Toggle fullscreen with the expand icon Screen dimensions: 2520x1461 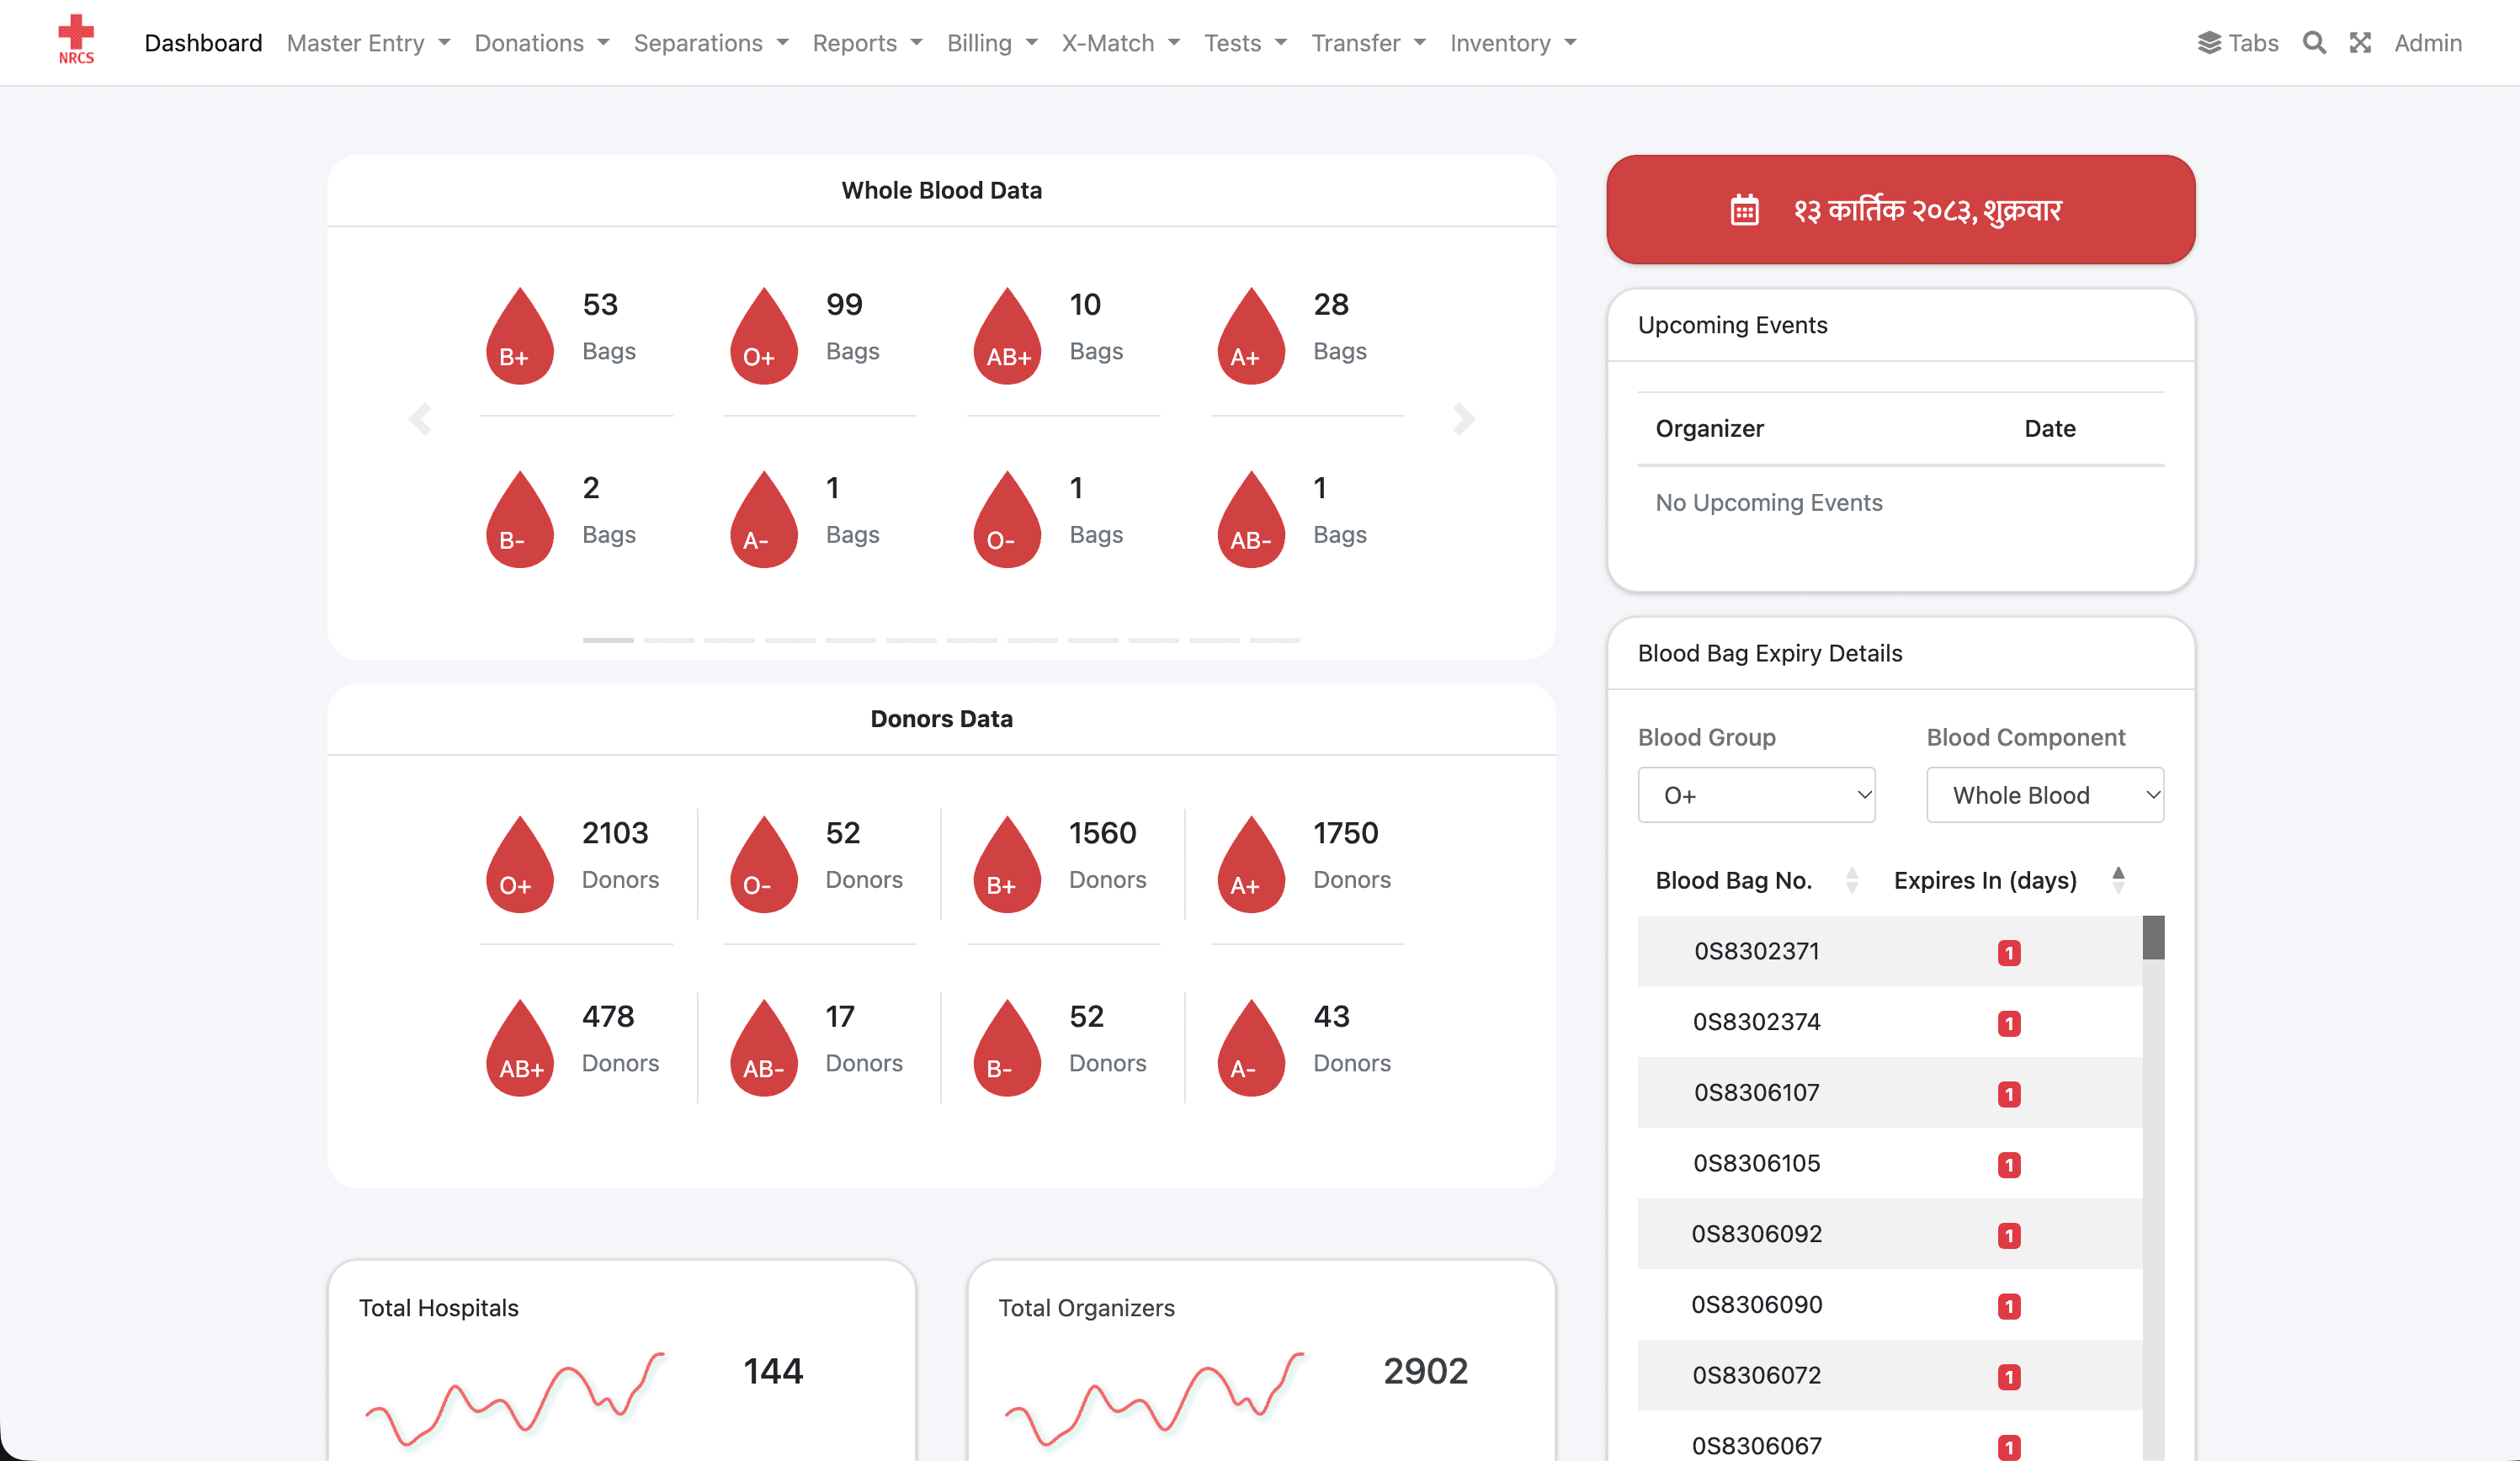click(2360, 43)
